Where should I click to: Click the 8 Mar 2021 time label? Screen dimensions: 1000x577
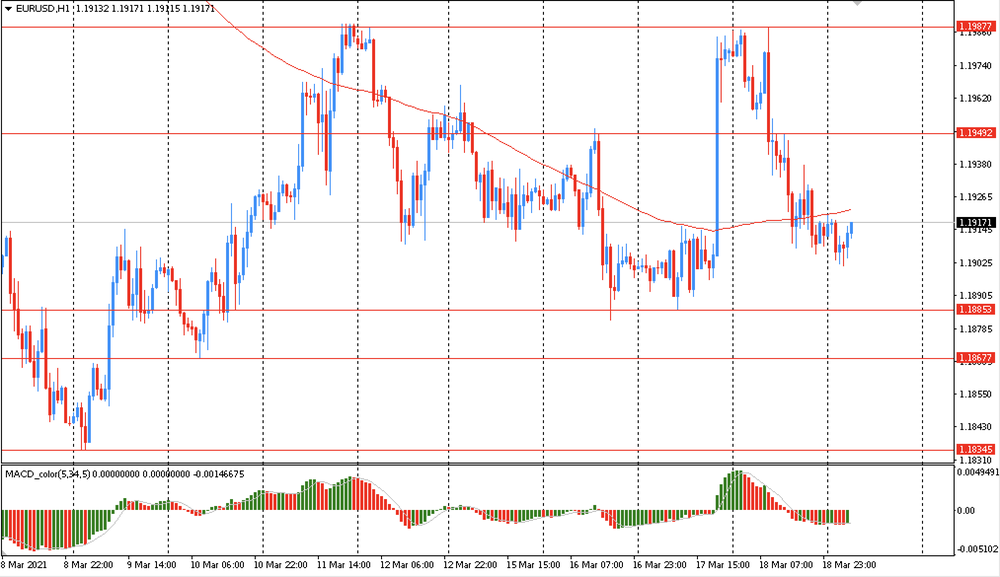point(24,565)
